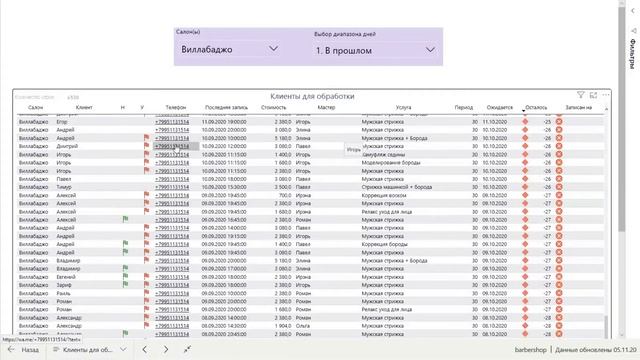Viewport: 640px width, 360px height.
Task: Click the red flag in Раиль's row
Action: pos(146,293)
